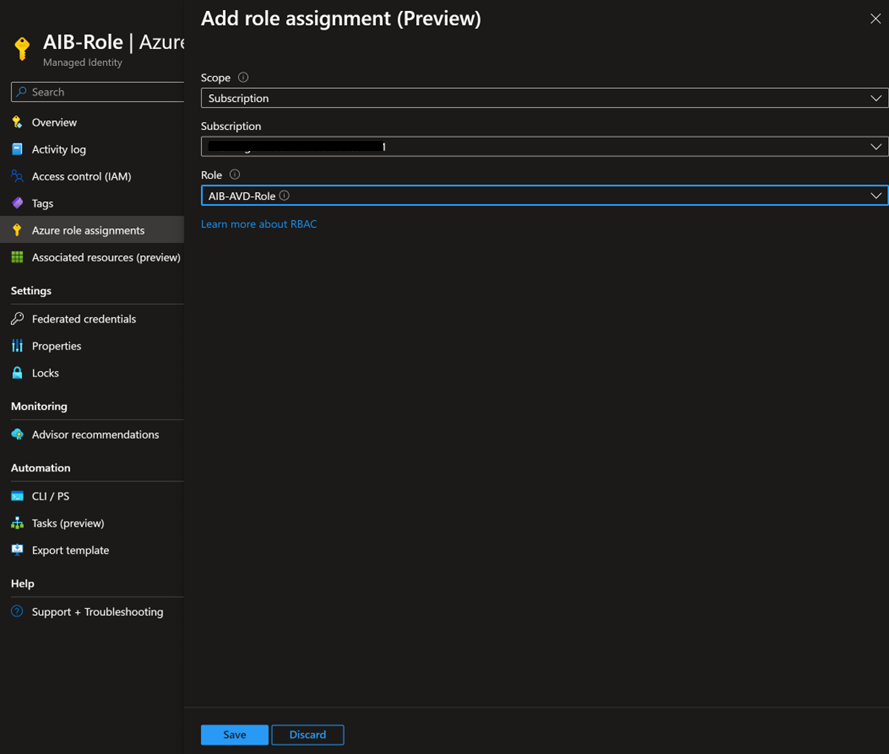Click the Advisor recommendations cloud icon
Image resolution: width=889 pixels, height=754 pixels.
(x=17, y=434)
